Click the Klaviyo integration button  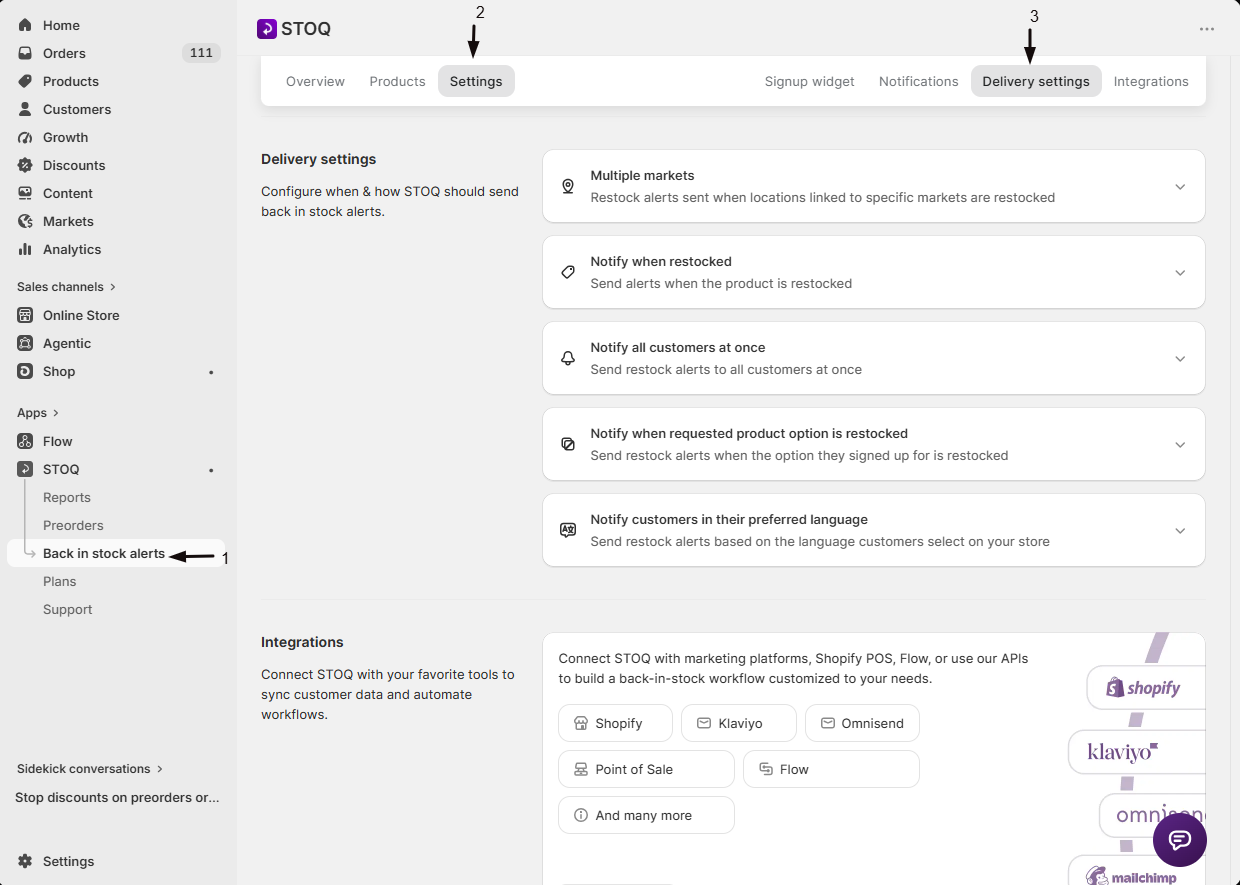[739, 723]
